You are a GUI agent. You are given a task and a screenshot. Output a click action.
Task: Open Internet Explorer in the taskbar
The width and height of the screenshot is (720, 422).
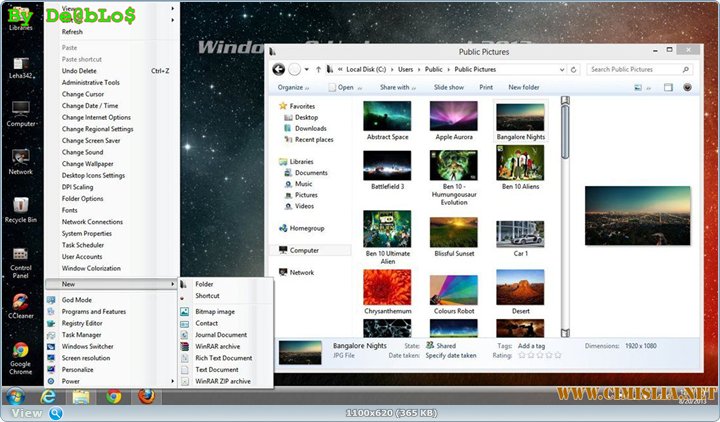point(47,396)
